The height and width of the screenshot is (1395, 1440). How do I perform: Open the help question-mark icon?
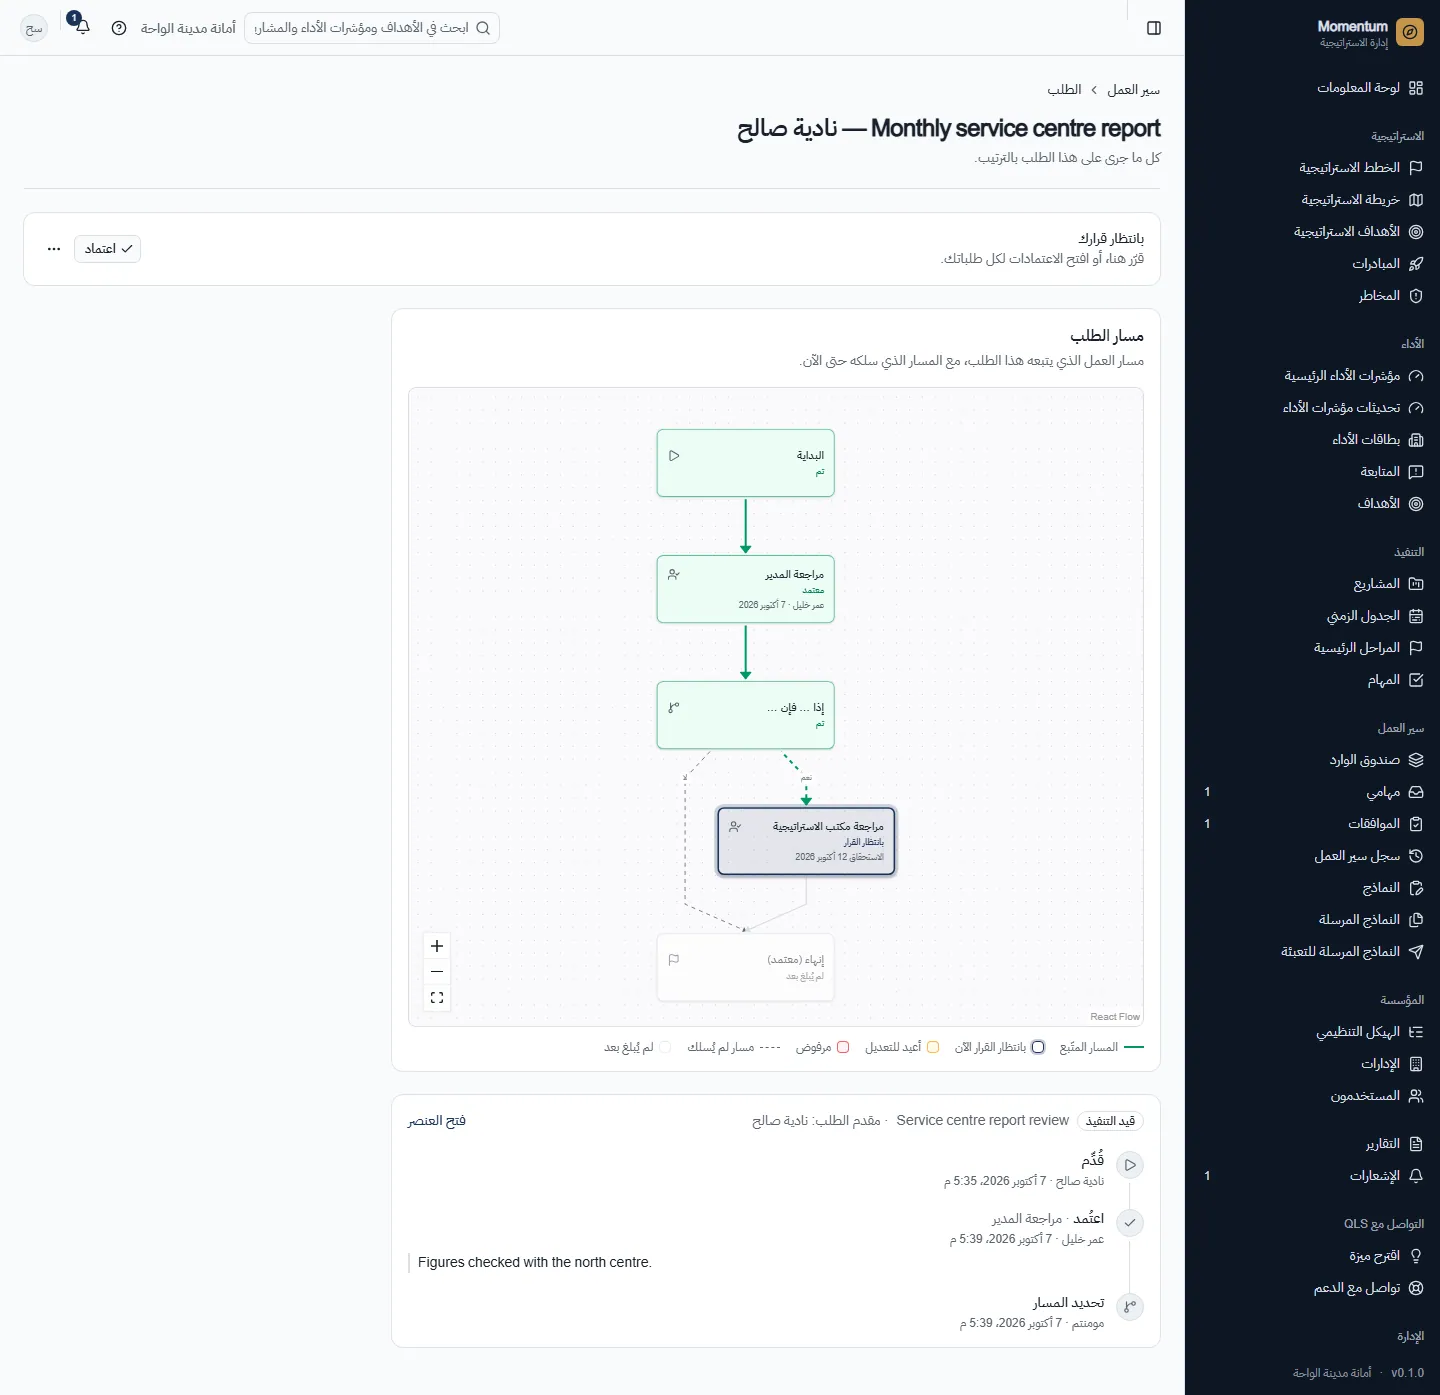[x=119, y=28]
